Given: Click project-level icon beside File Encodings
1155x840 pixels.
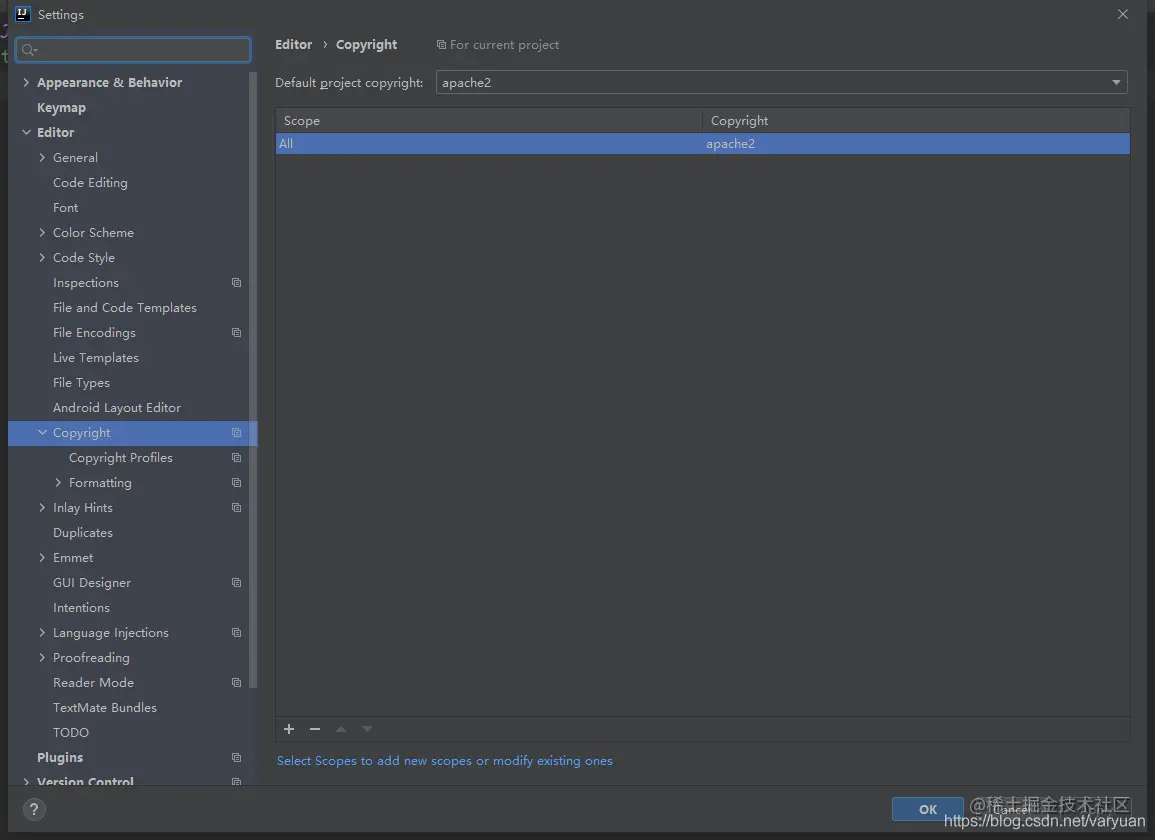Looking at the screenshot, I should coord(236,332).
